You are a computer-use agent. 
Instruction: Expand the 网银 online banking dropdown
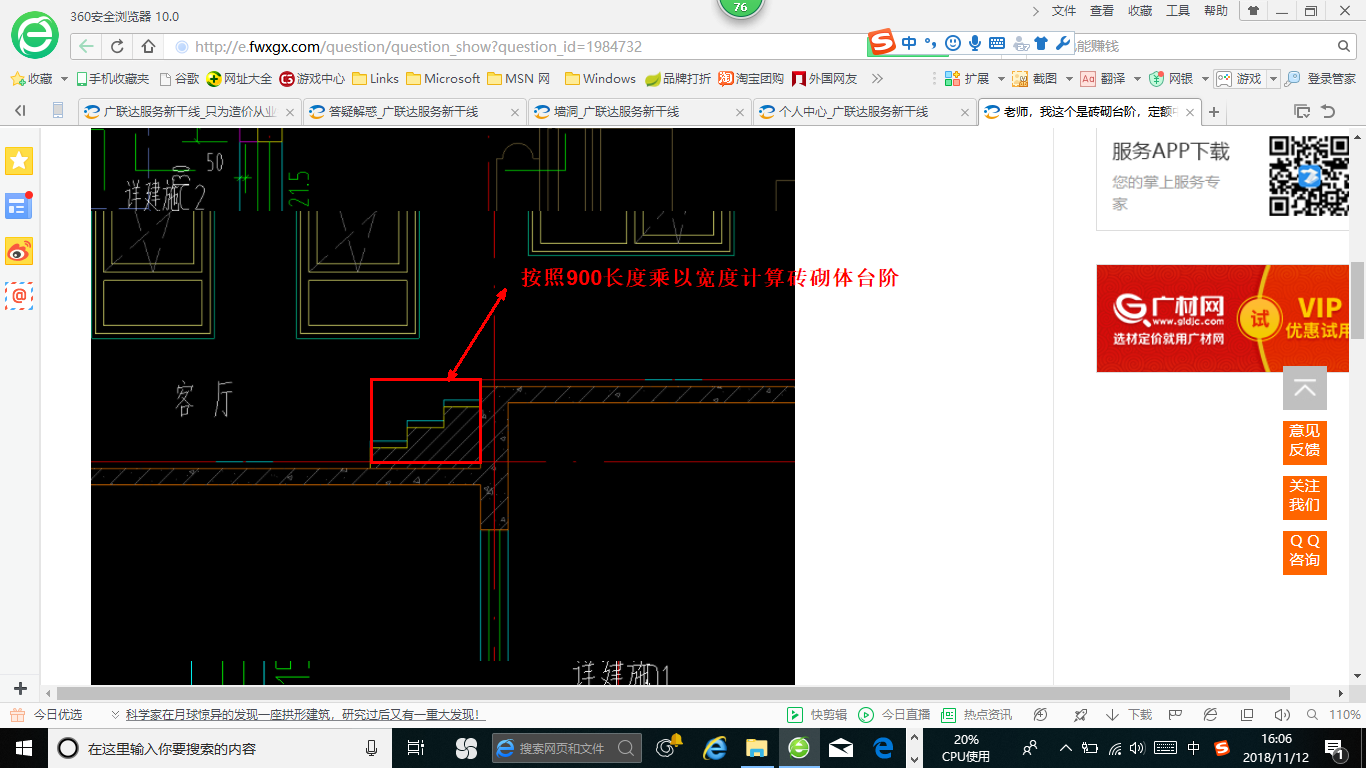(x=1205, y=78)
